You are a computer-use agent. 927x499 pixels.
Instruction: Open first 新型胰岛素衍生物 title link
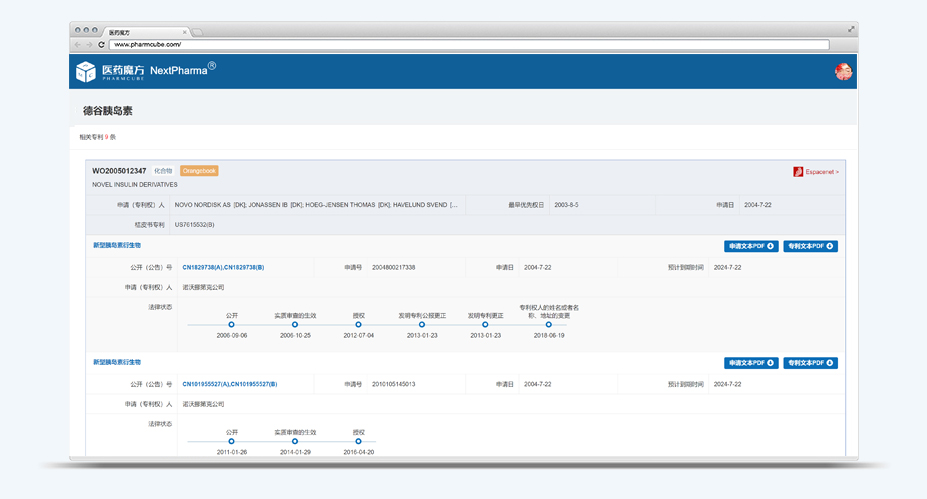117,245
